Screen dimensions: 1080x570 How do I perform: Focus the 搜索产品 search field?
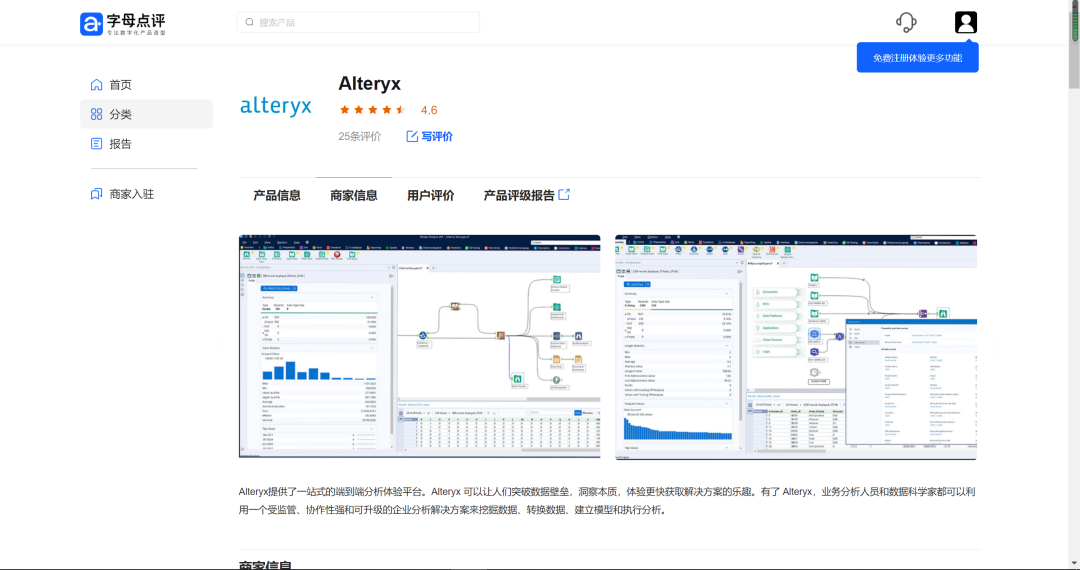tap(358, 23)
